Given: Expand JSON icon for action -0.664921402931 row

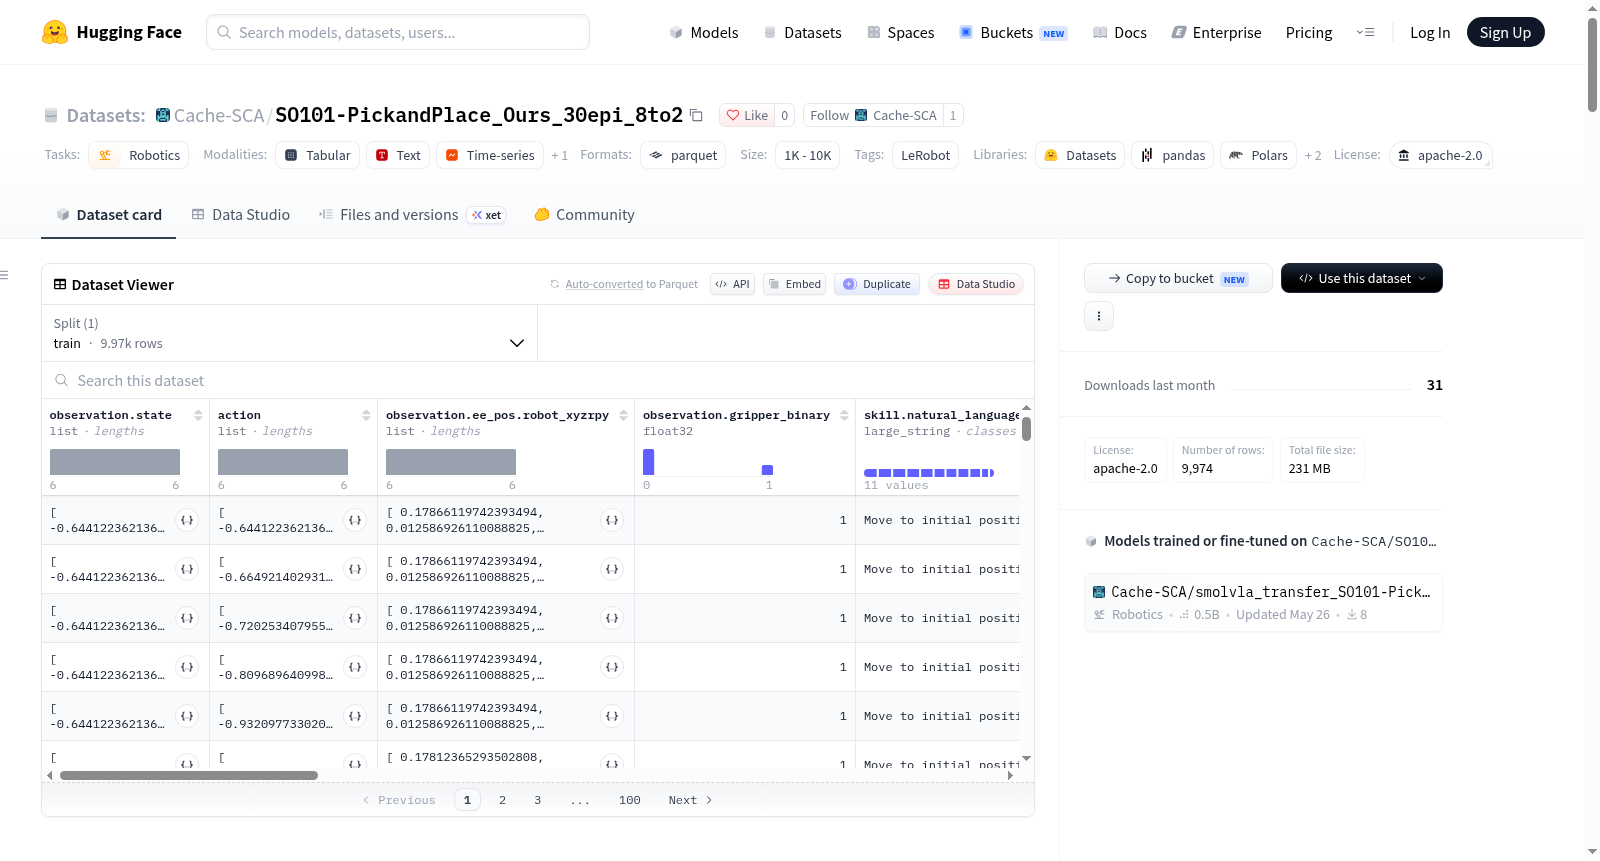Looking at the screenshot, I should tap(355, 569).
